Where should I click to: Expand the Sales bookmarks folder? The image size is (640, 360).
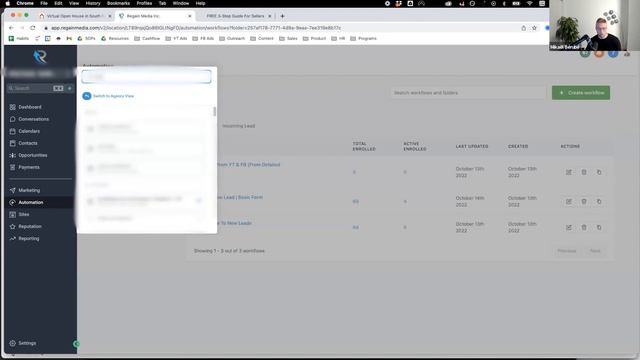pos(289,38)
